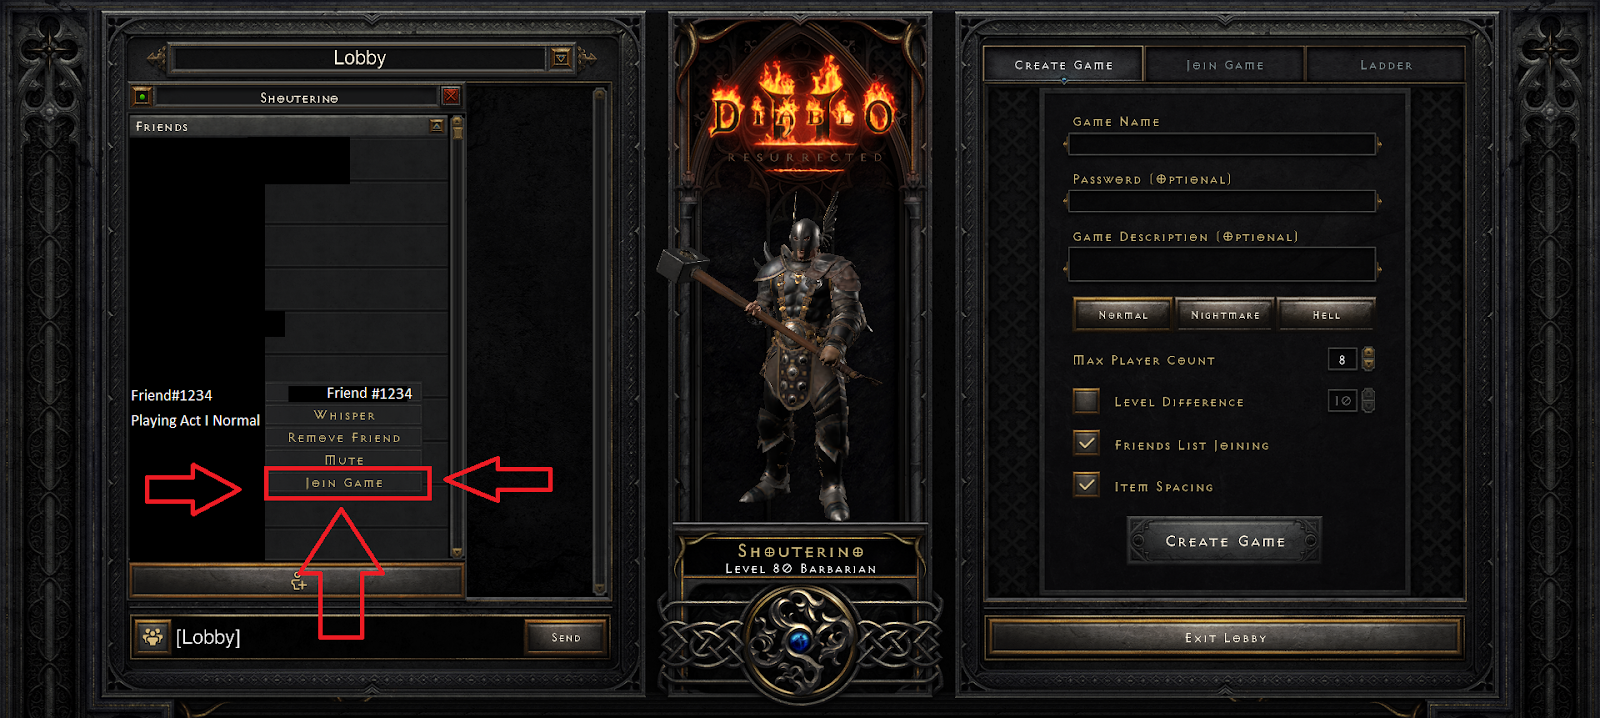Focus the Game Name input field

pyautogui.click(x=1222, y=144)
